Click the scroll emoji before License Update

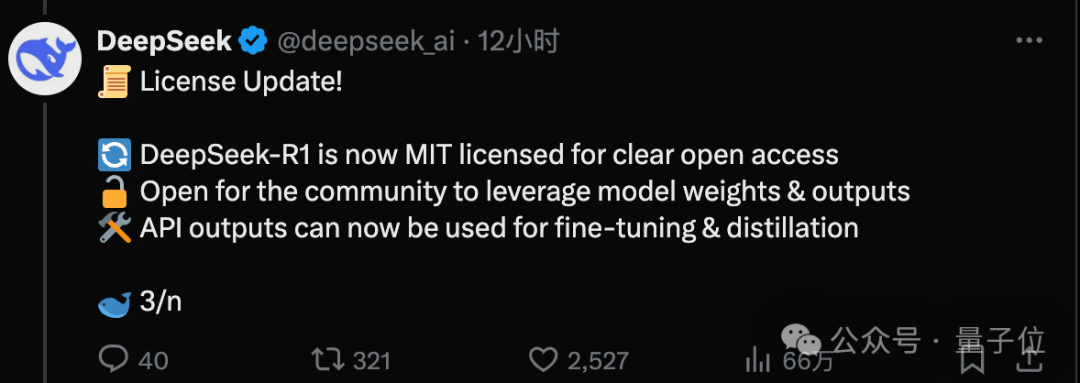pyautogui.click(x=114, y=83)
